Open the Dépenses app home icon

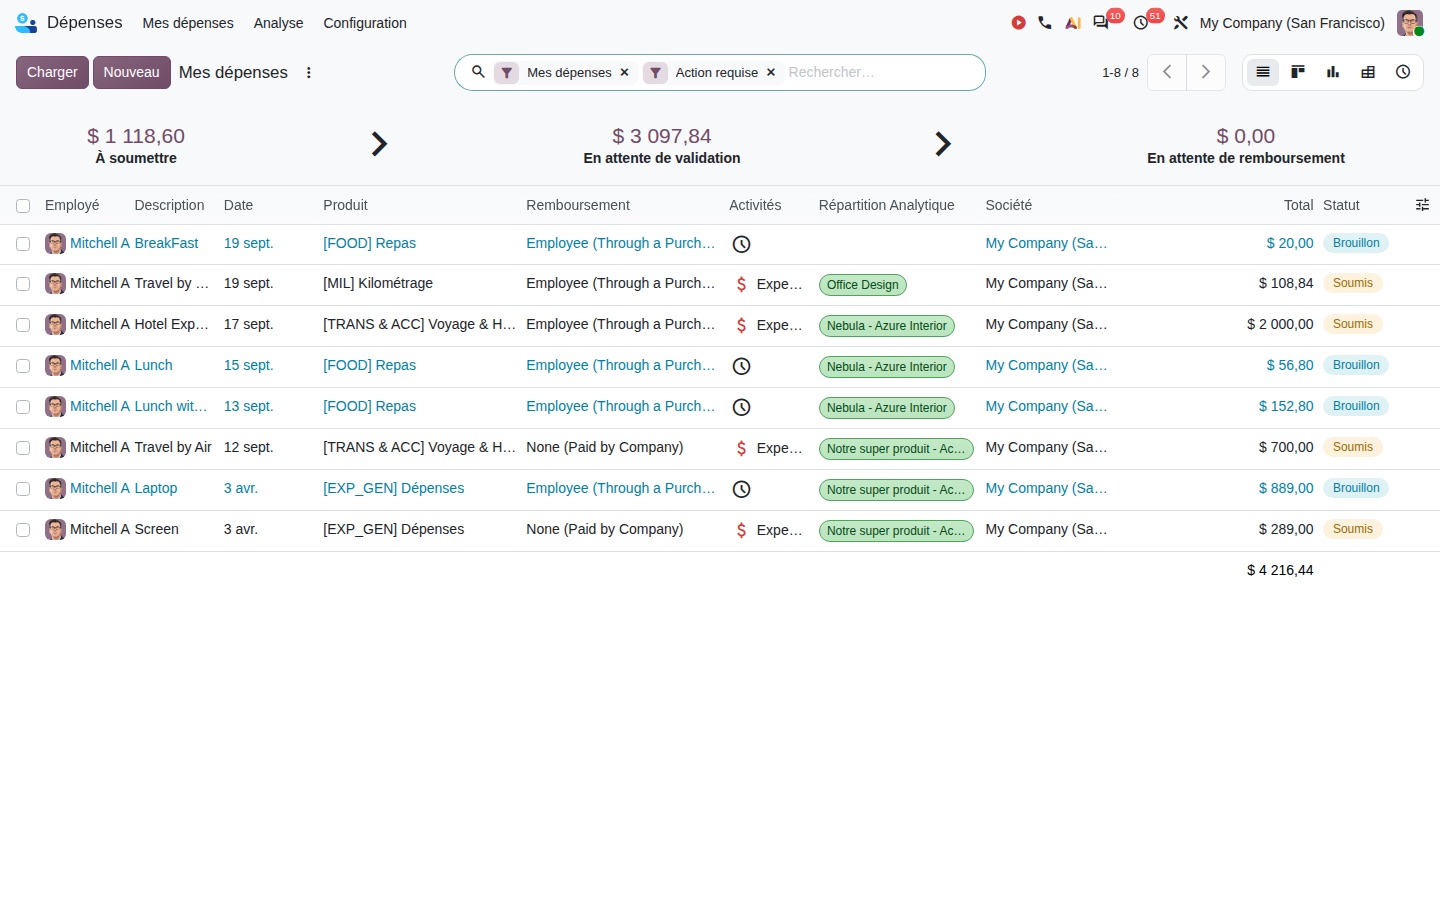[26, 23]
